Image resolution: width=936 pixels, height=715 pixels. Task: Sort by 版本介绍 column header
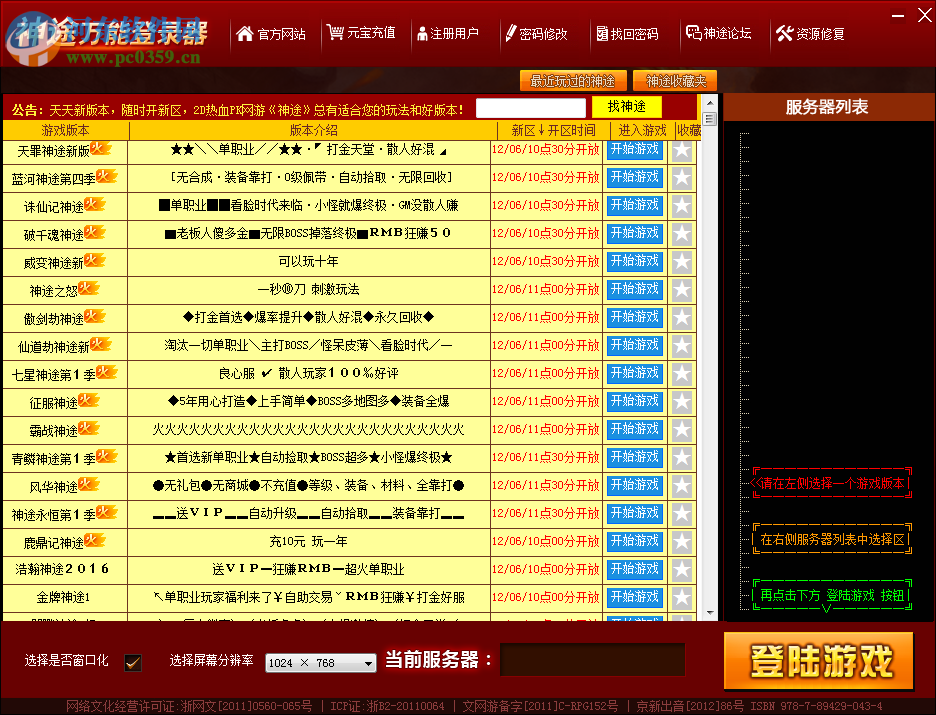(x=313, y=130)
